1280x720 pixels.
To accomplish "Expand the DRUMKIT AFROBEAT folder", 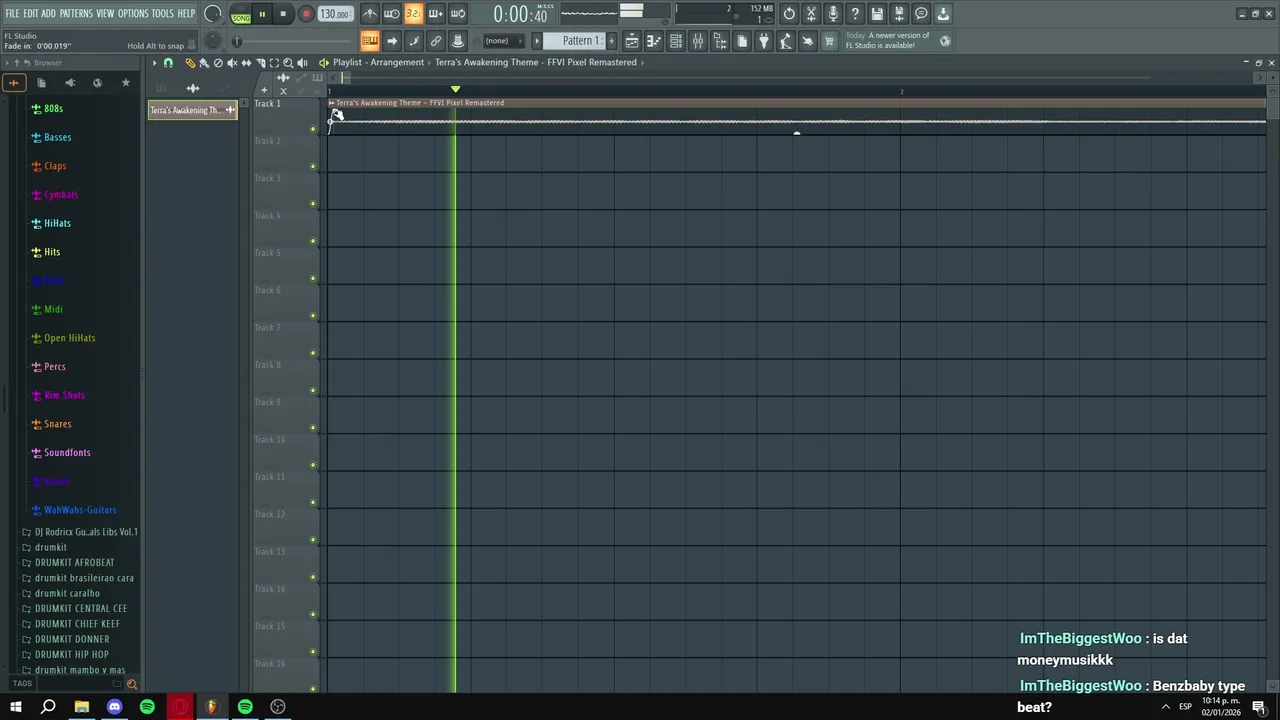I will pyautogui.click(x=74, y=563).
